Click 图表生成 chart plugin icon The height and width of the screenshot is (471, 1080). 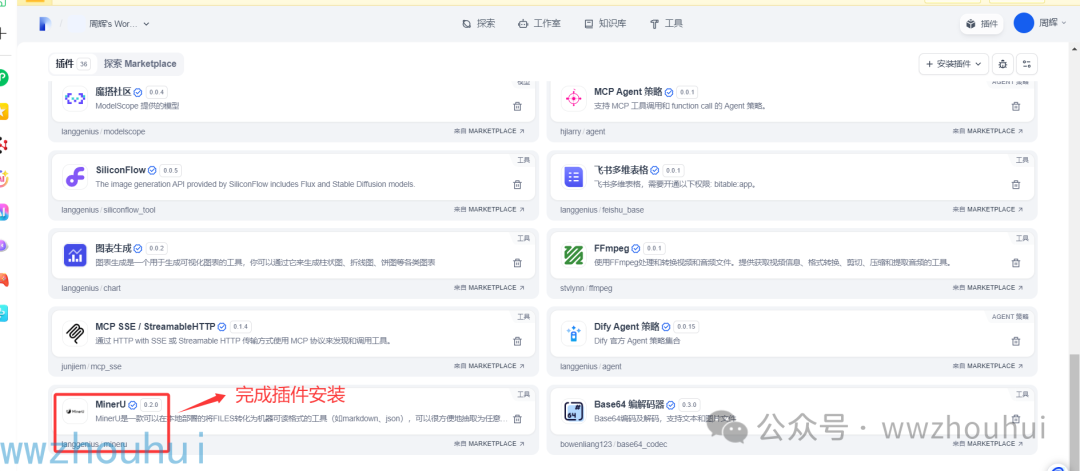[74, 255]
